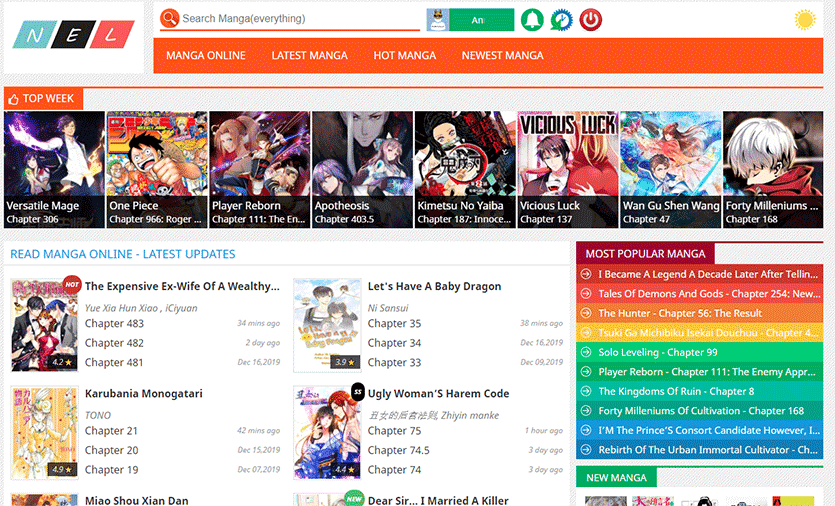Open Chapter 74.5 link
The image size is (835, 506).
(398, 450)
